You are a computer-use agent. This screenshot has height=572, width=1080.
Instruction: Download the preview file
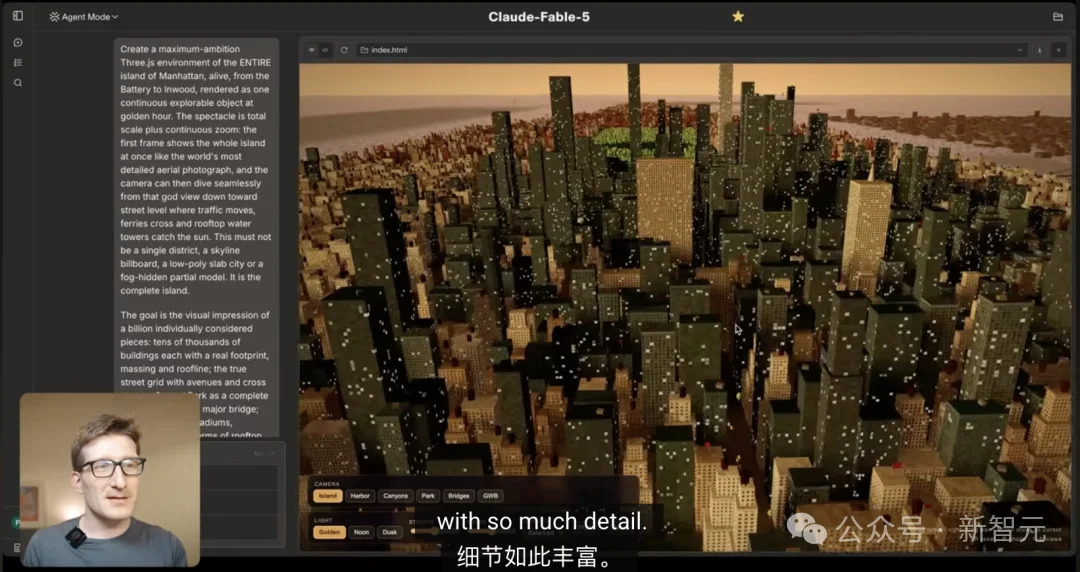(x=1039, y=50)
